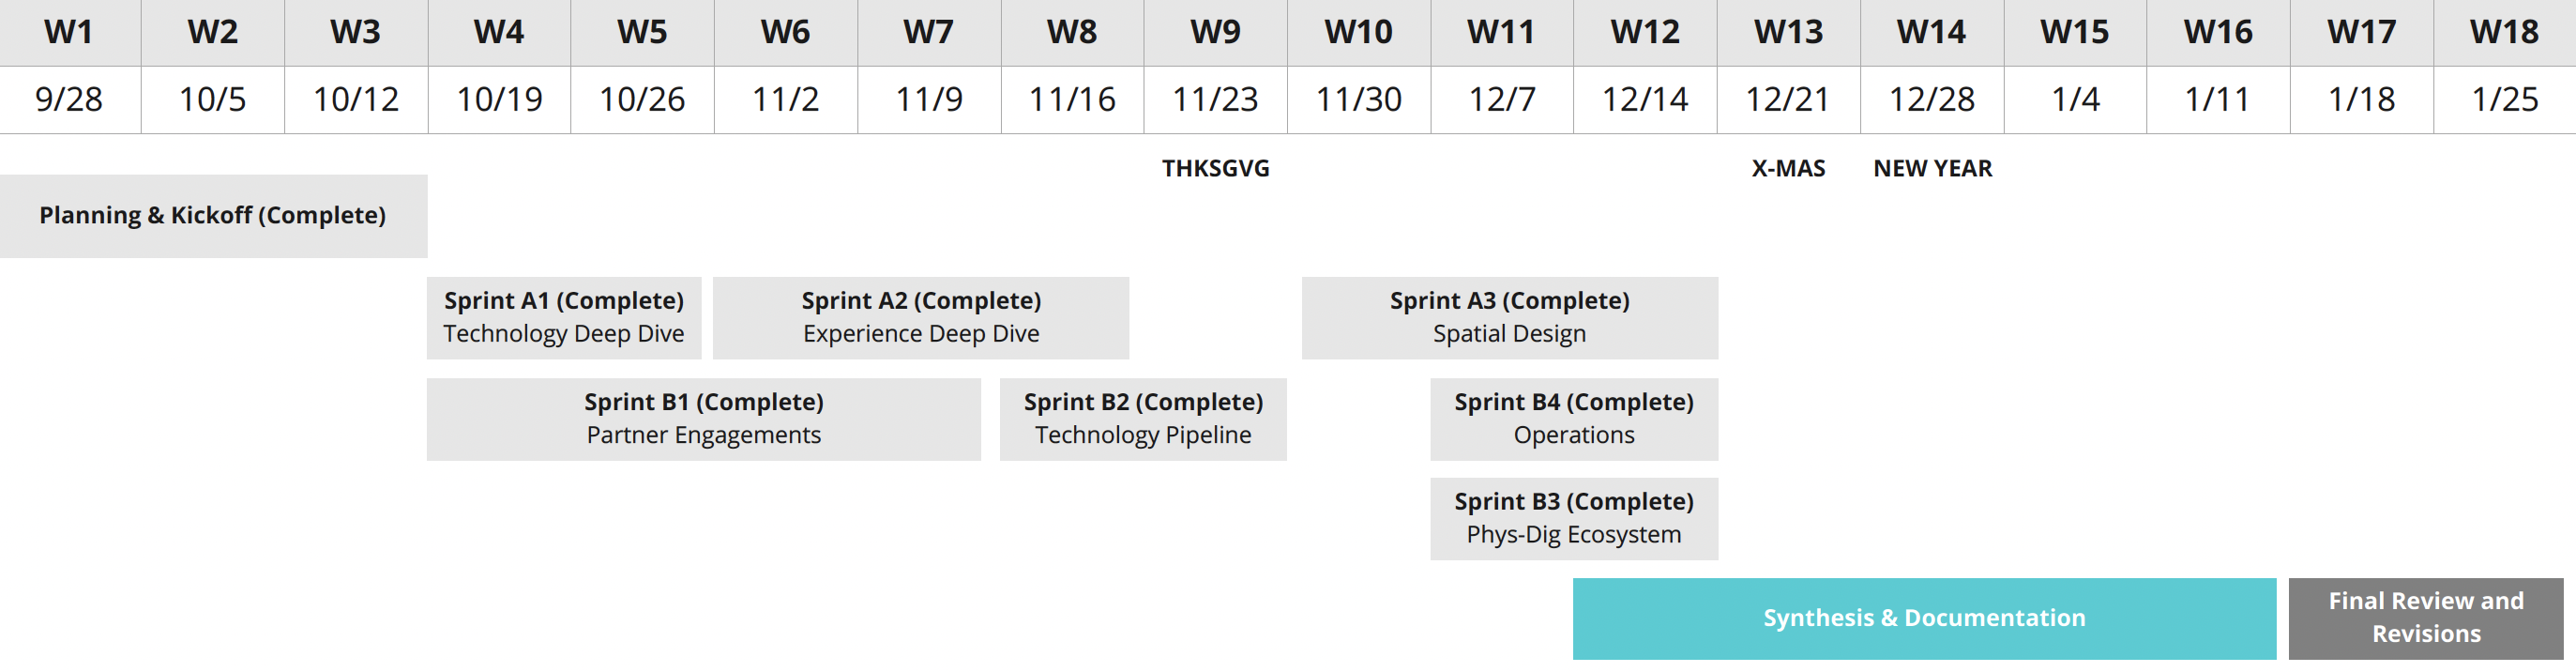This screenshot has height=672, width=2576.
Task: Click the W18 week header
Action: [2504, 33]
